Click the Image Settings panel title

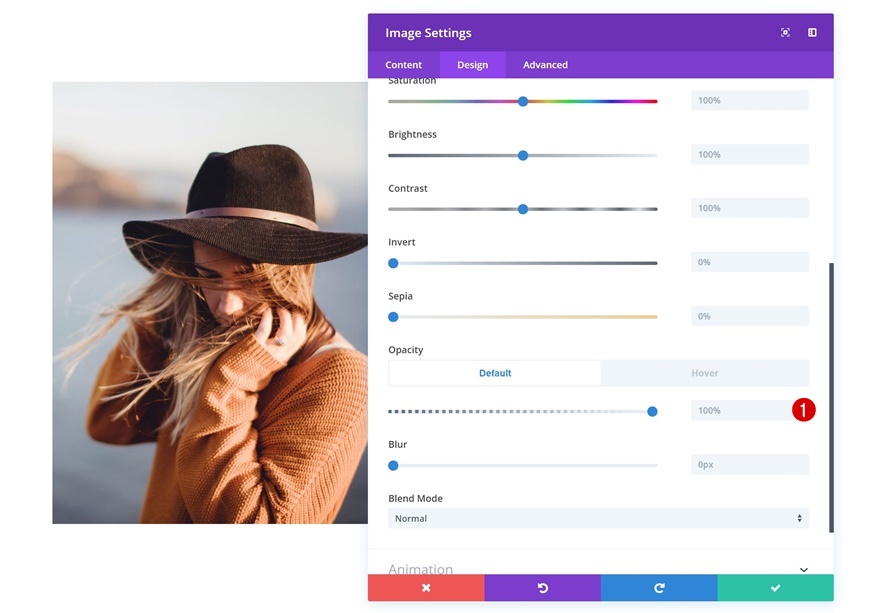pos(428,33)
